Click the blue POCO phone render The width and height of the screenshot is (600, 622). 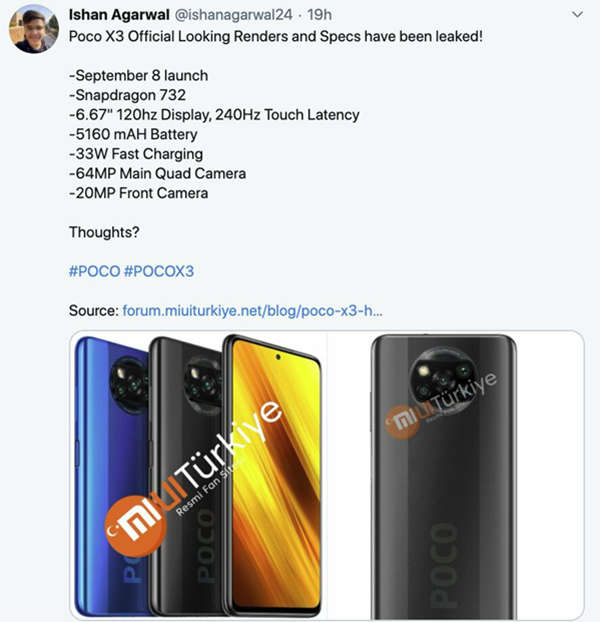tap(113, 474)
